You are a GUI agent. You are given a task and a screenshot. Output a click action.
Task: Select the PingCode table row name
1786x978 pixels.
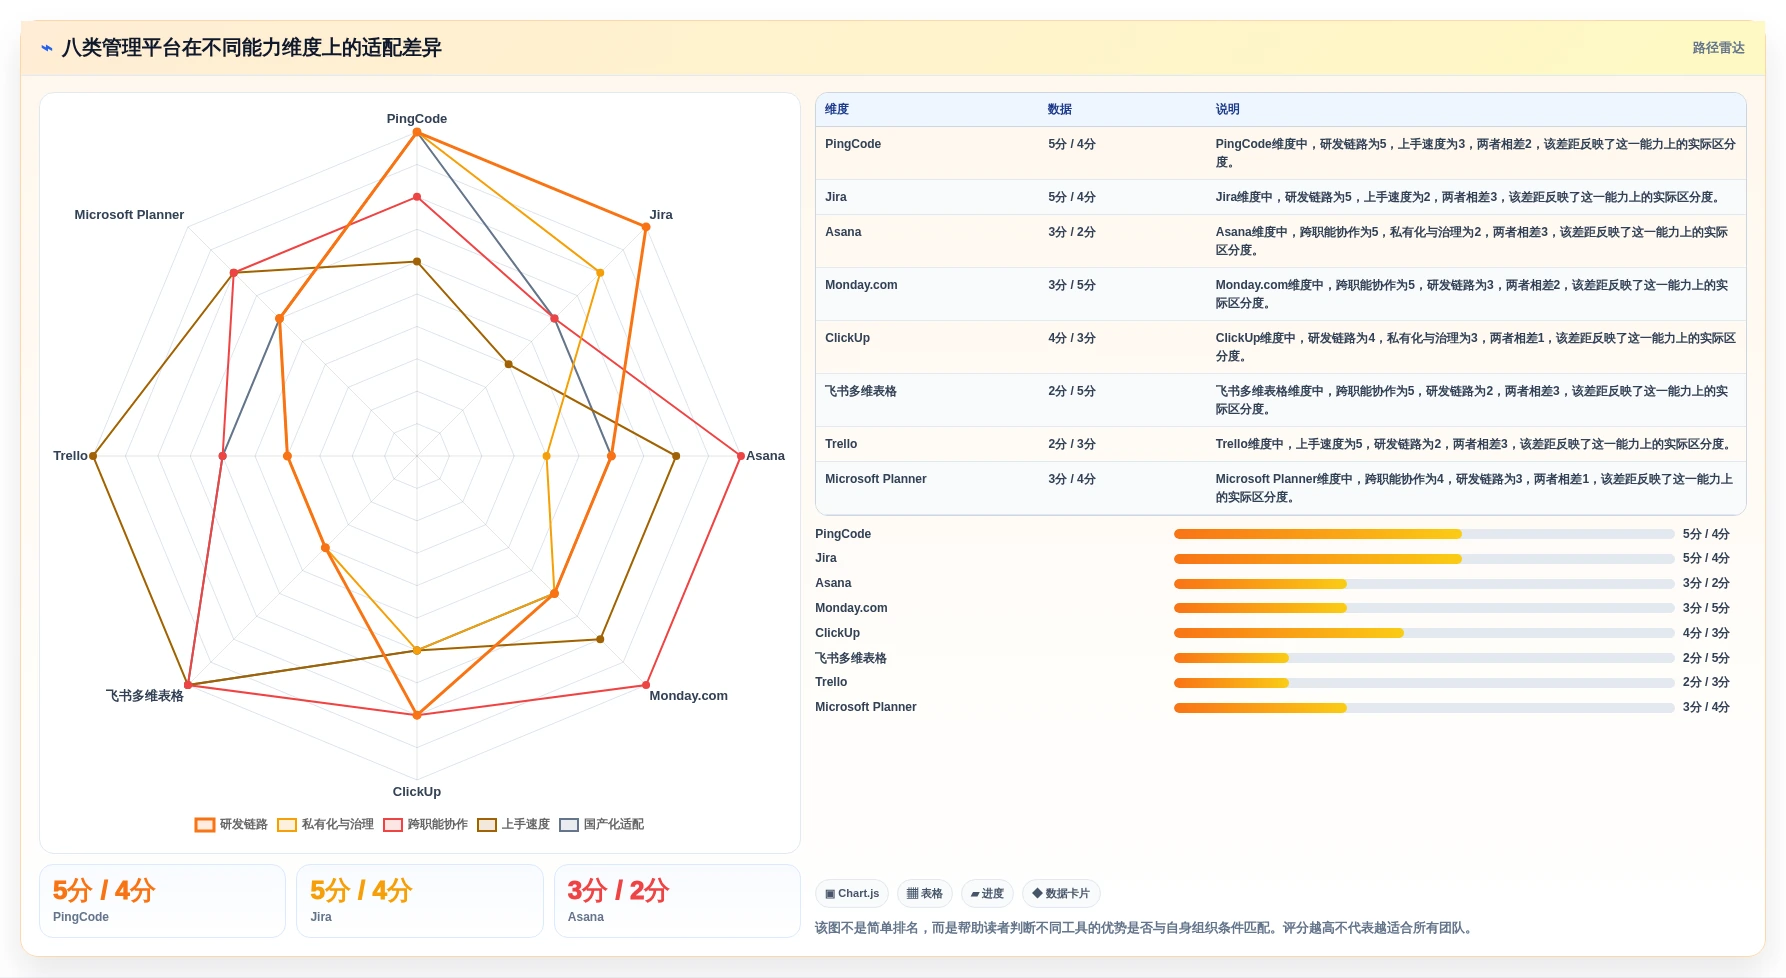click(x=853, y=144)
